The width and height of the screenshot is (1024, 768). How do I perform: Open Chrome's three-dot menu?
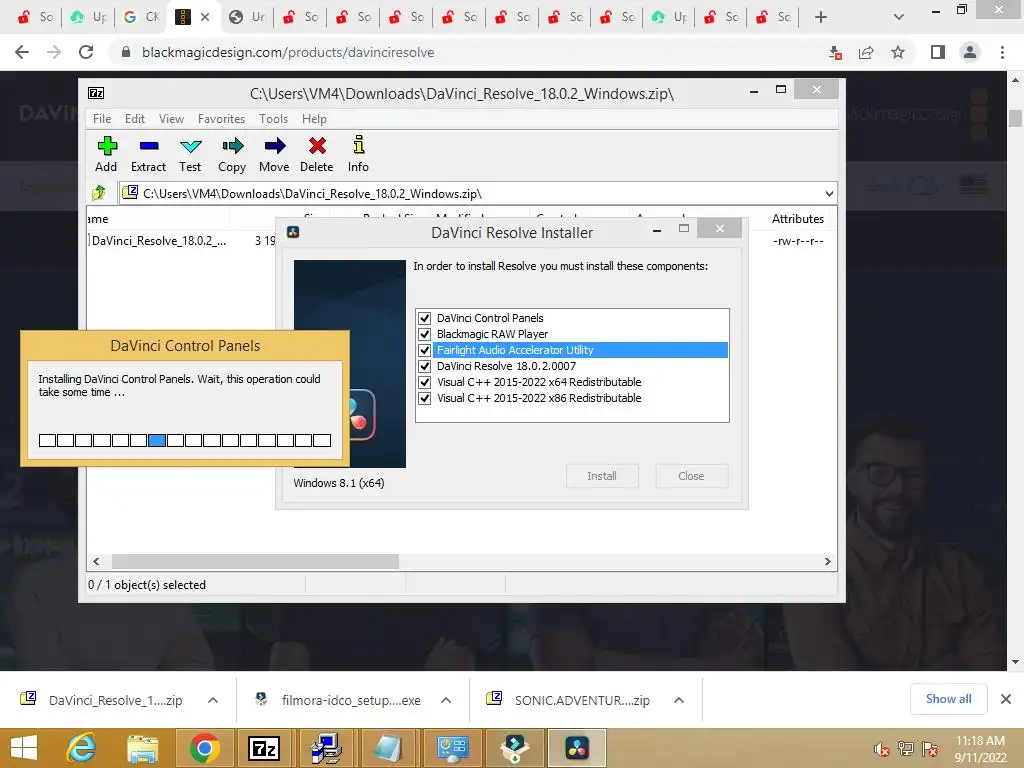1002,52
